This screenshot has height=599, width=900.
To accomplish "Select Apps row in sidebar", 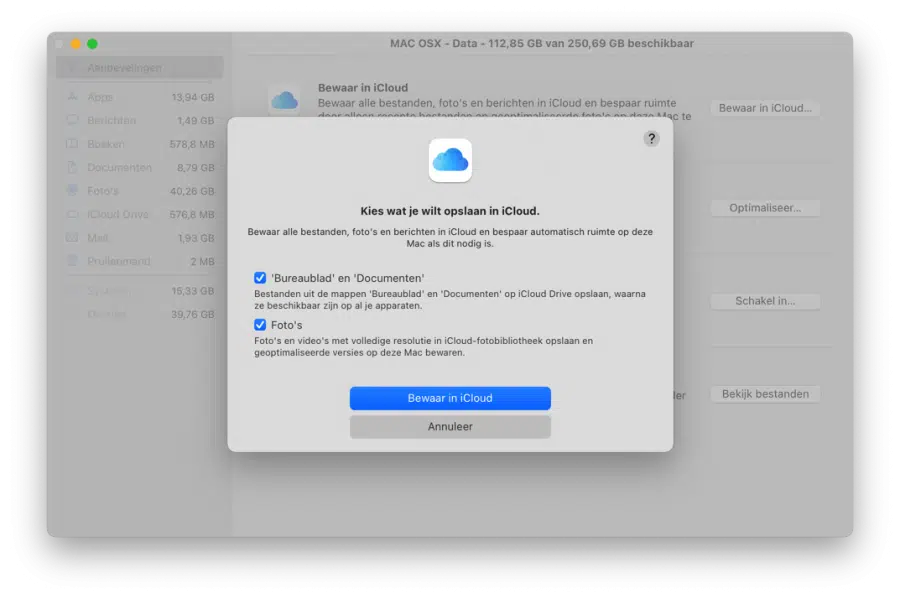I will tap(139, 97).
